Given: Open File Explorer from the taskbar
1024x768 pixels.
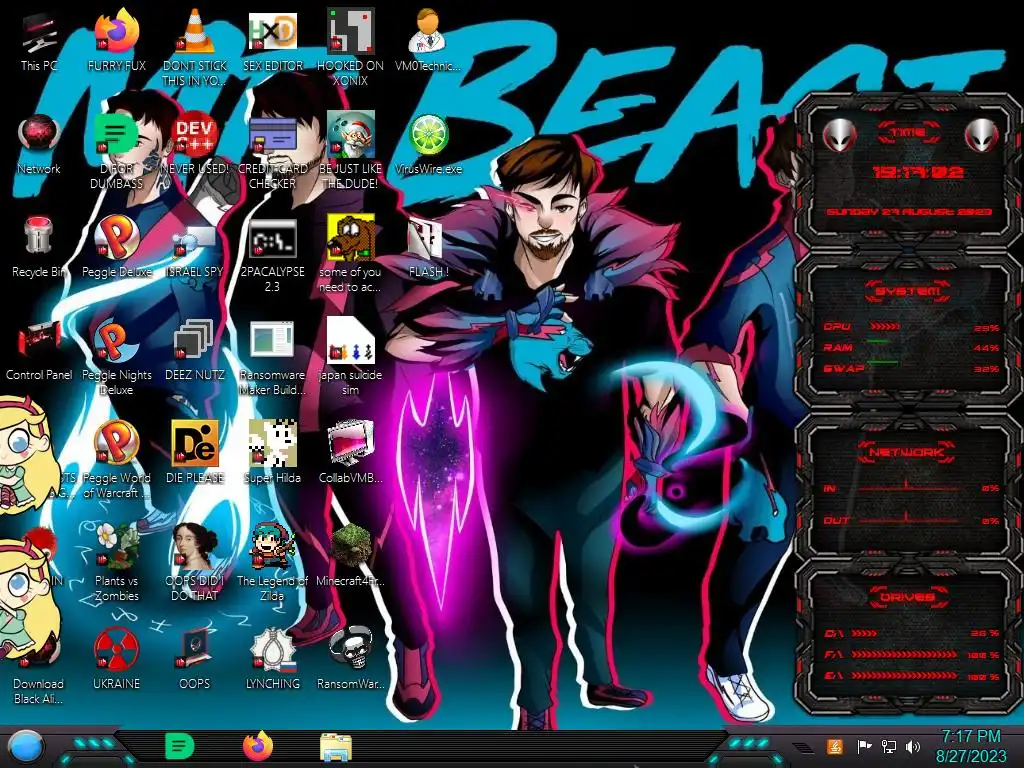Looking at the screenshot, I should pos(336,747).
